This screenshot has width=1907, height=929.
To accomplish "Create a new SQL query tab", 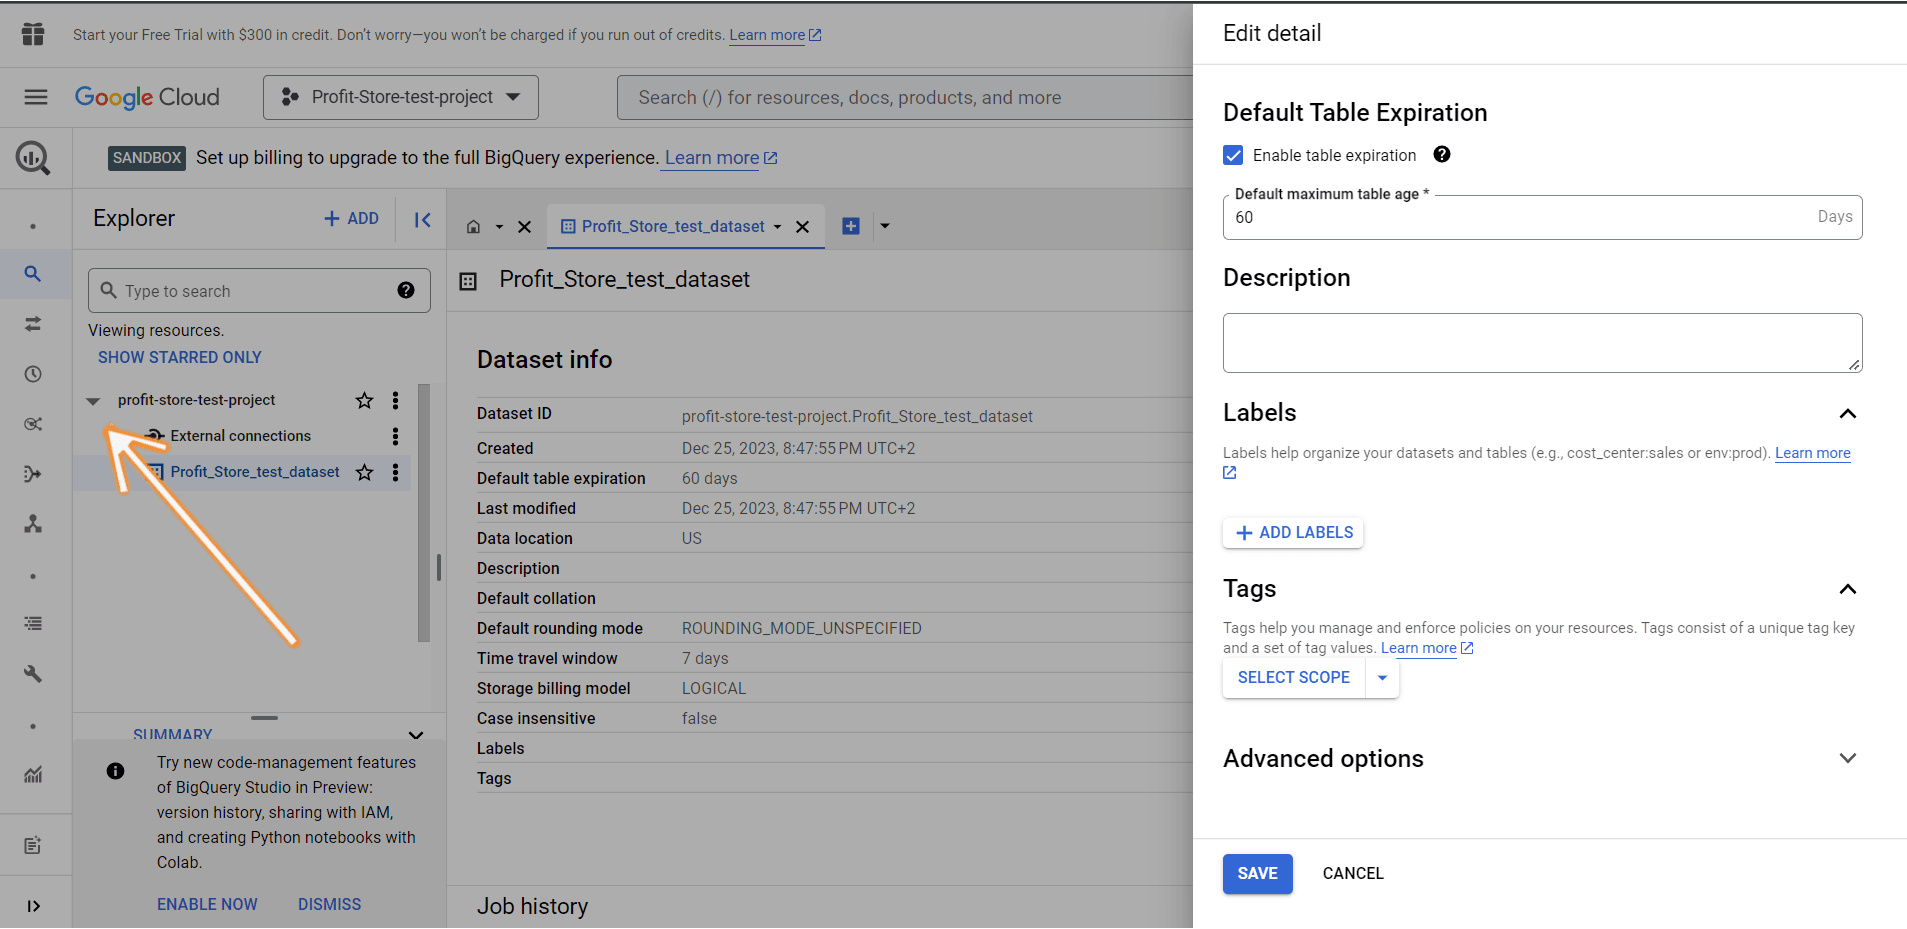I will click(851, 226).
